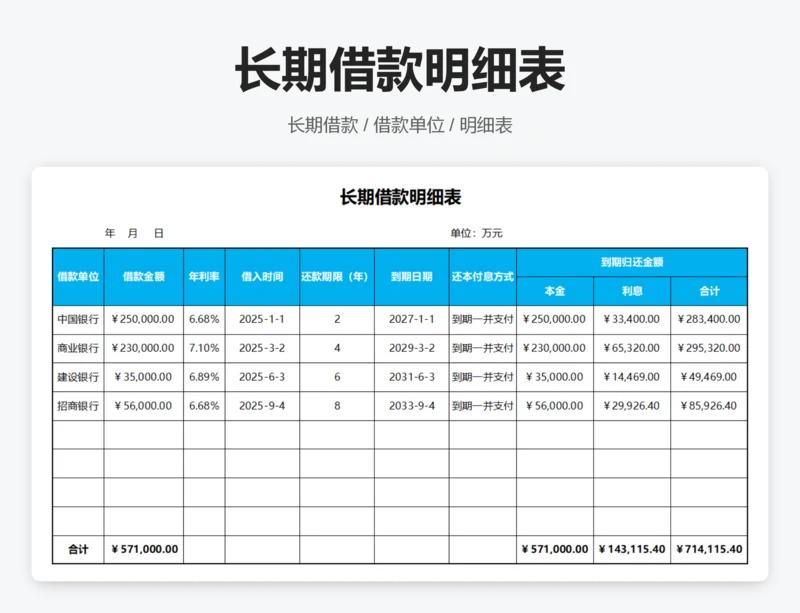Viewport: 800px width, 613px height.
Task: Click the 单位：万元 unit label
Action: click(476, 233)
